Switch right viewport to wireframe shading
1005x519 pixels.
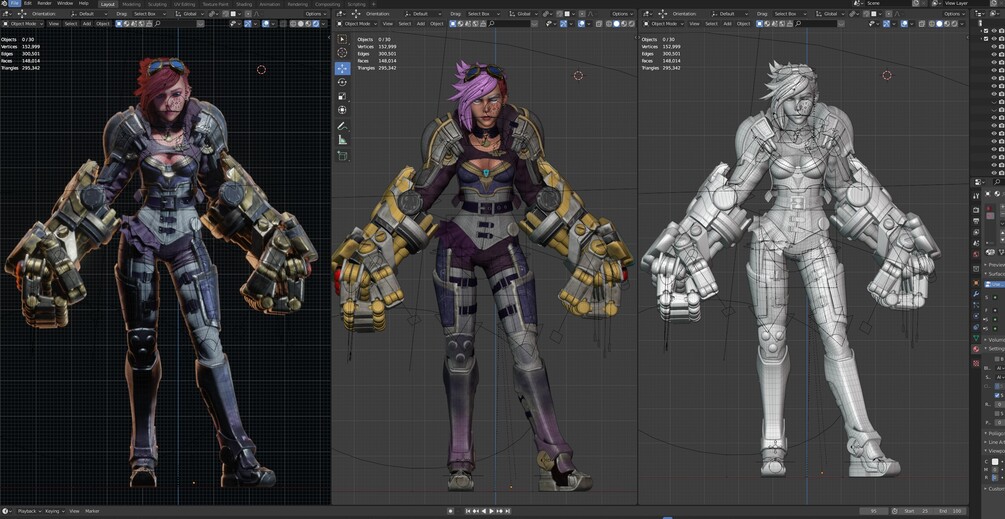(931, 23)
